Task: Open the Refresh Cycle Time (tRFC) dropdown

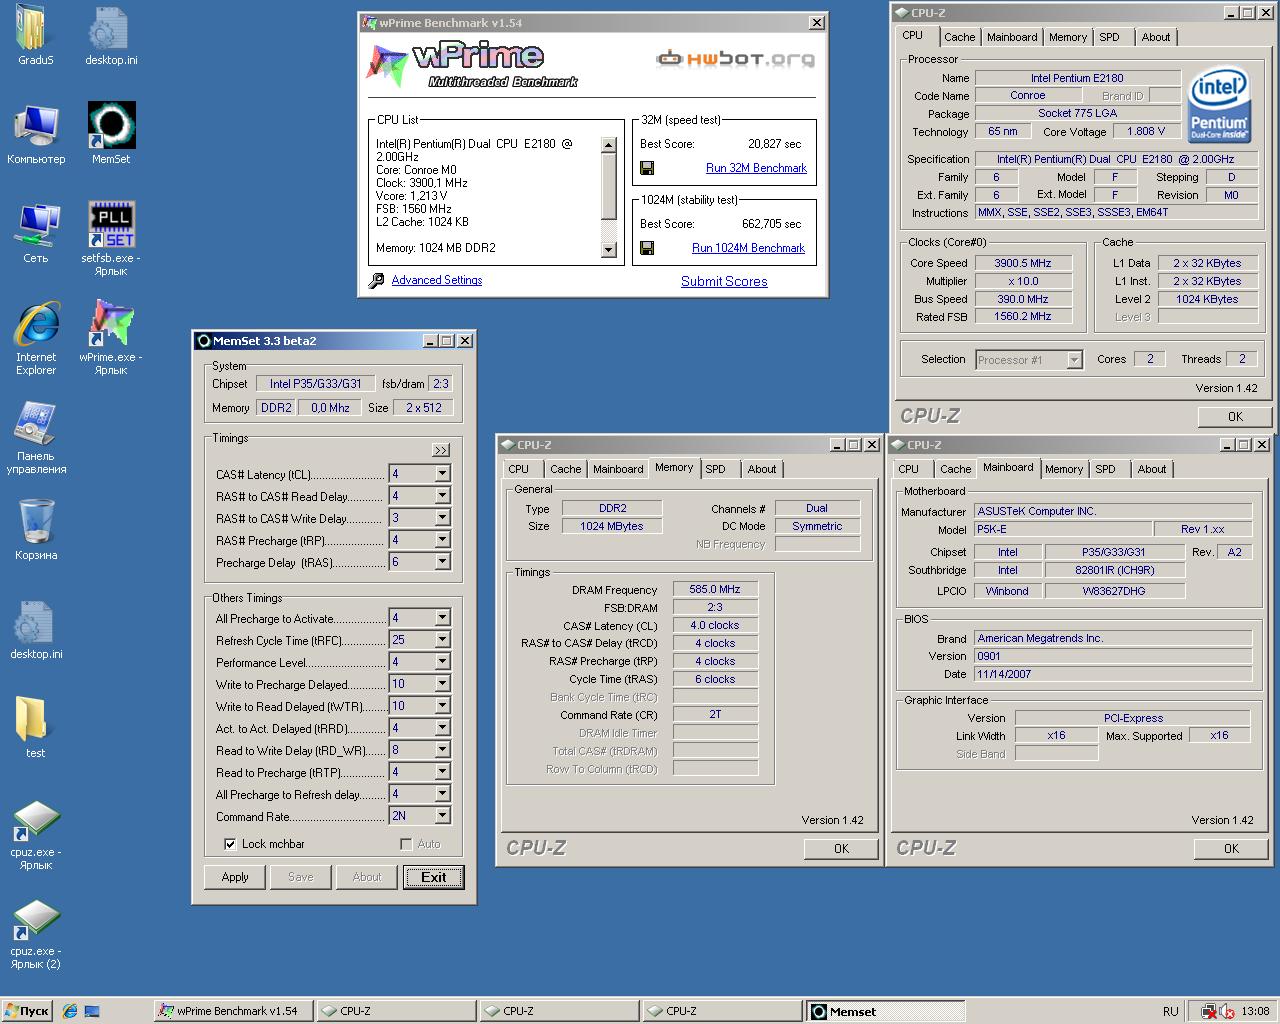Action: 441,640
